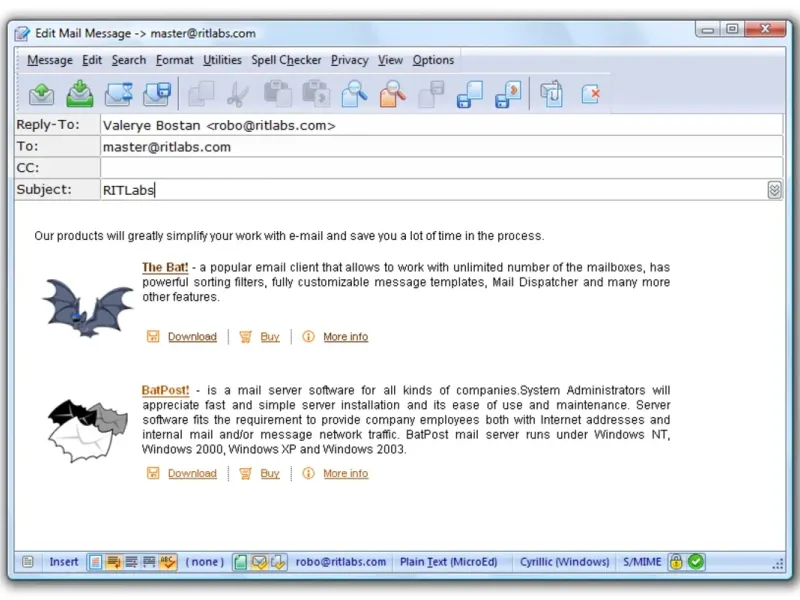Save message to Outbox green tray icon
Viewport: 800px width, 600px height.
point(80,94)
